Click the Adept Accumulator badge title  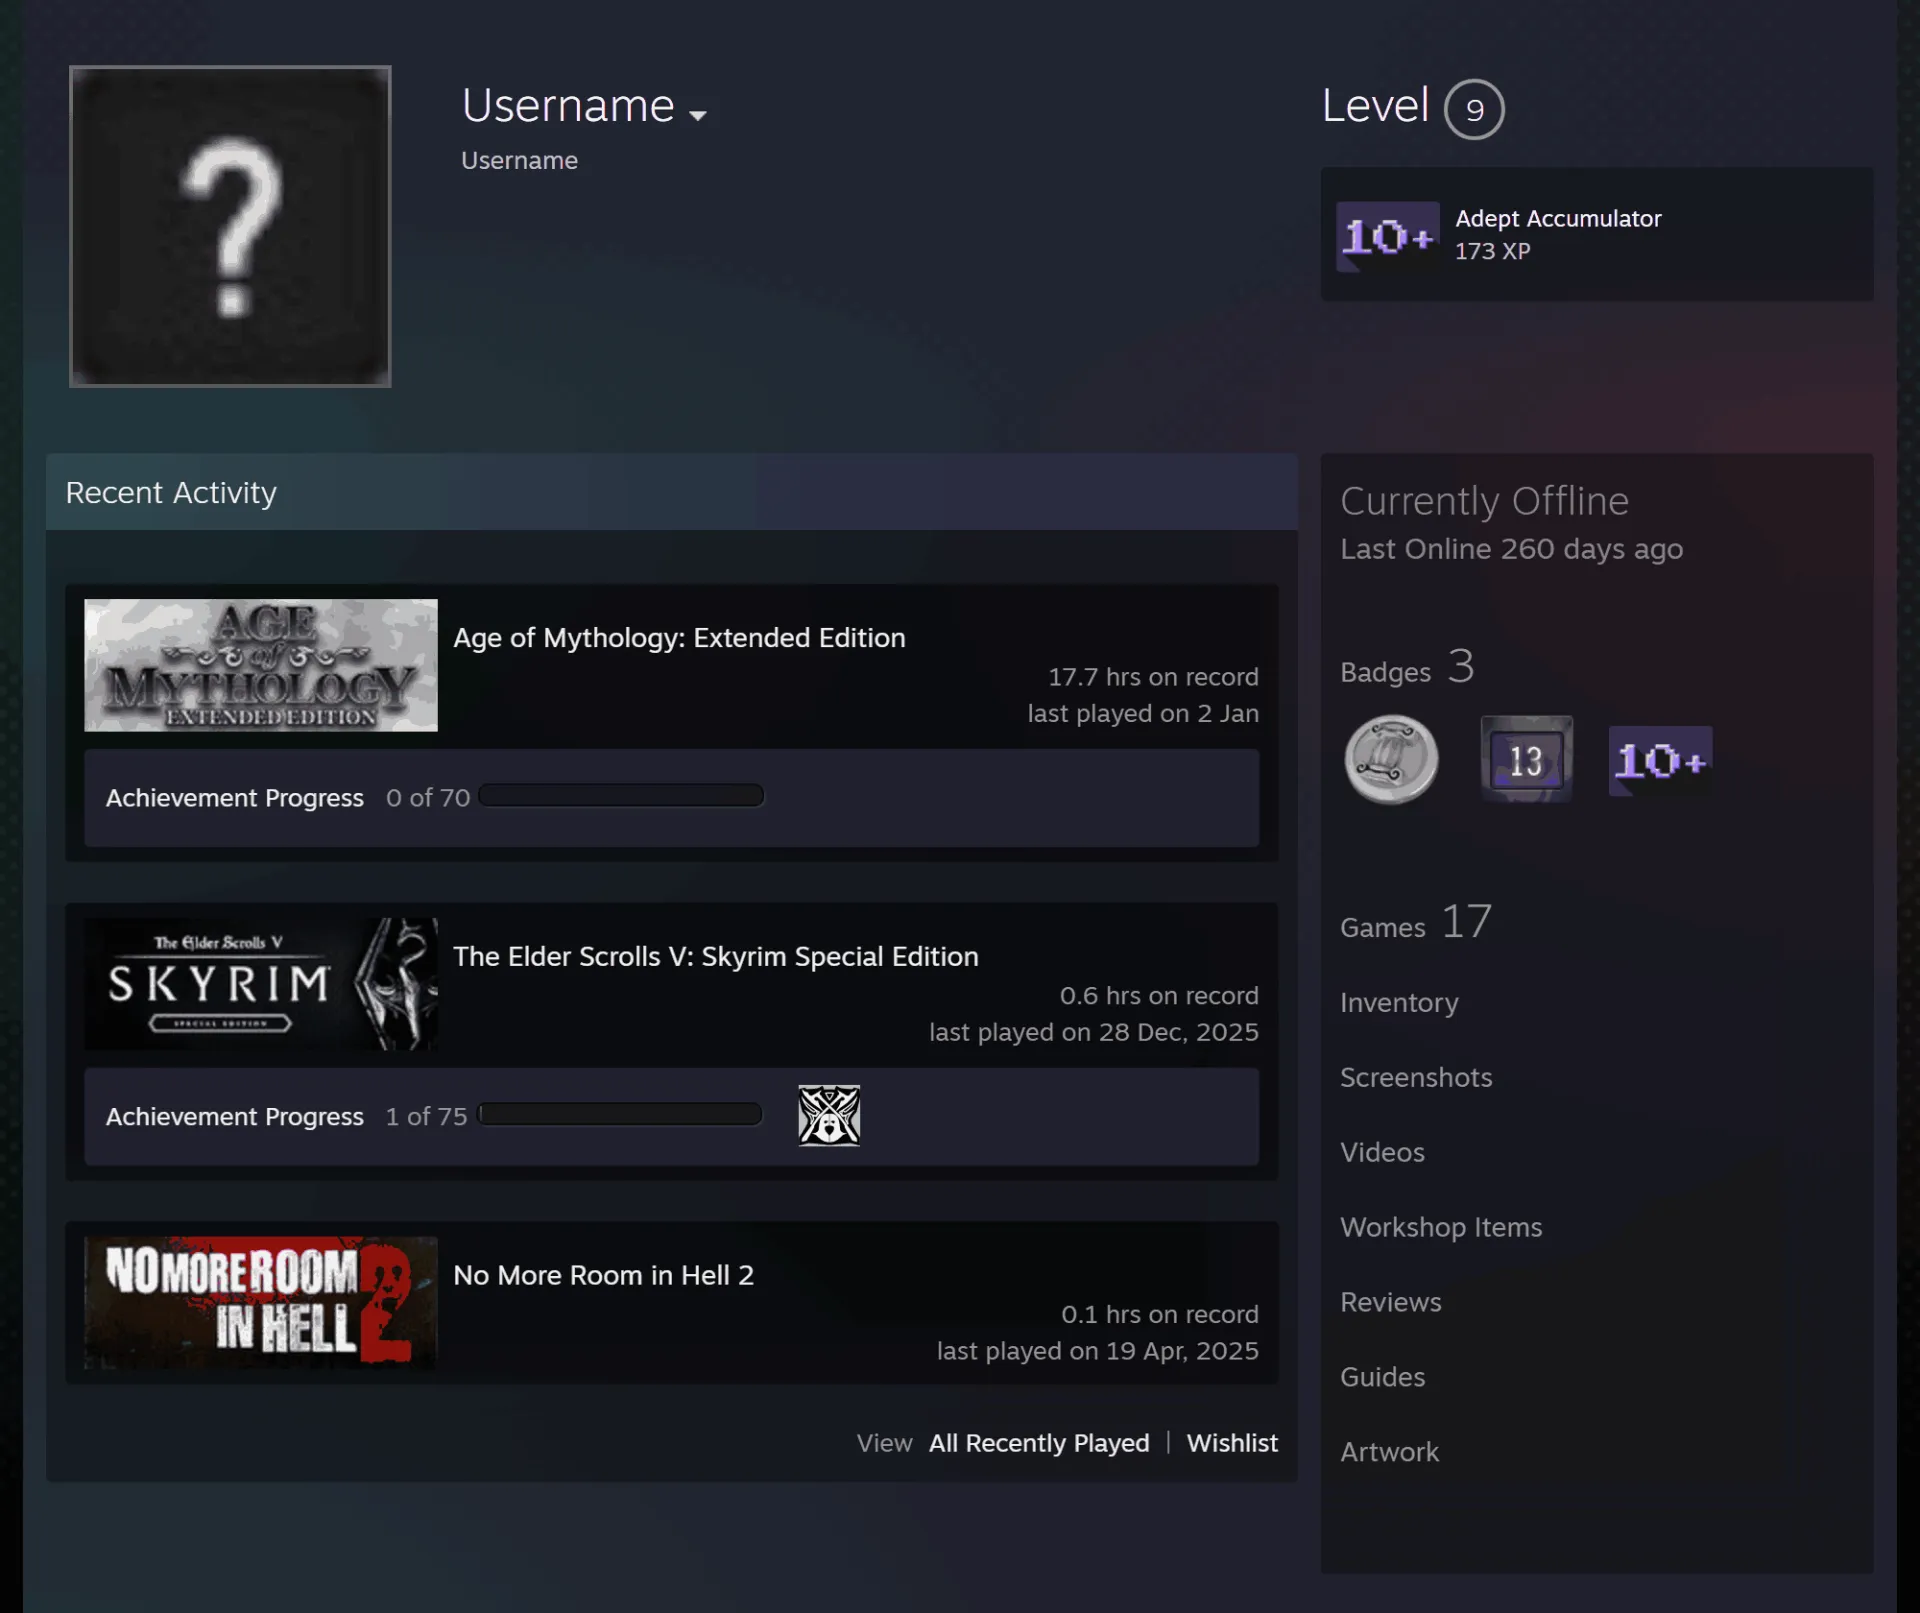(1558, 218)
